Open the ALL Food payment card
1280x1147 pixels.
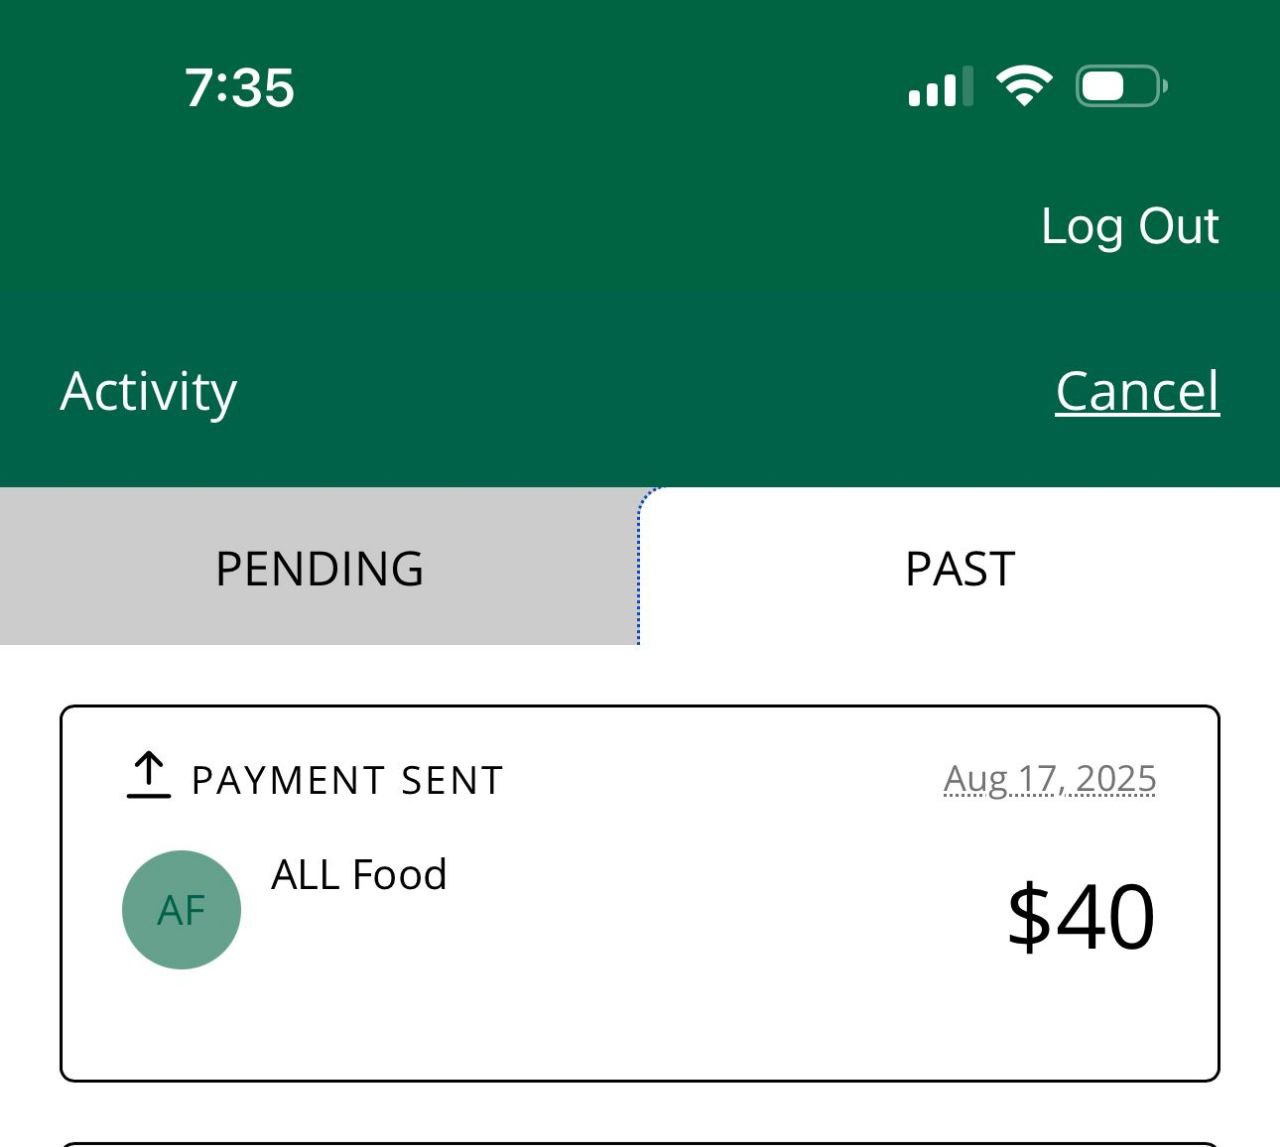(640, 1020)
